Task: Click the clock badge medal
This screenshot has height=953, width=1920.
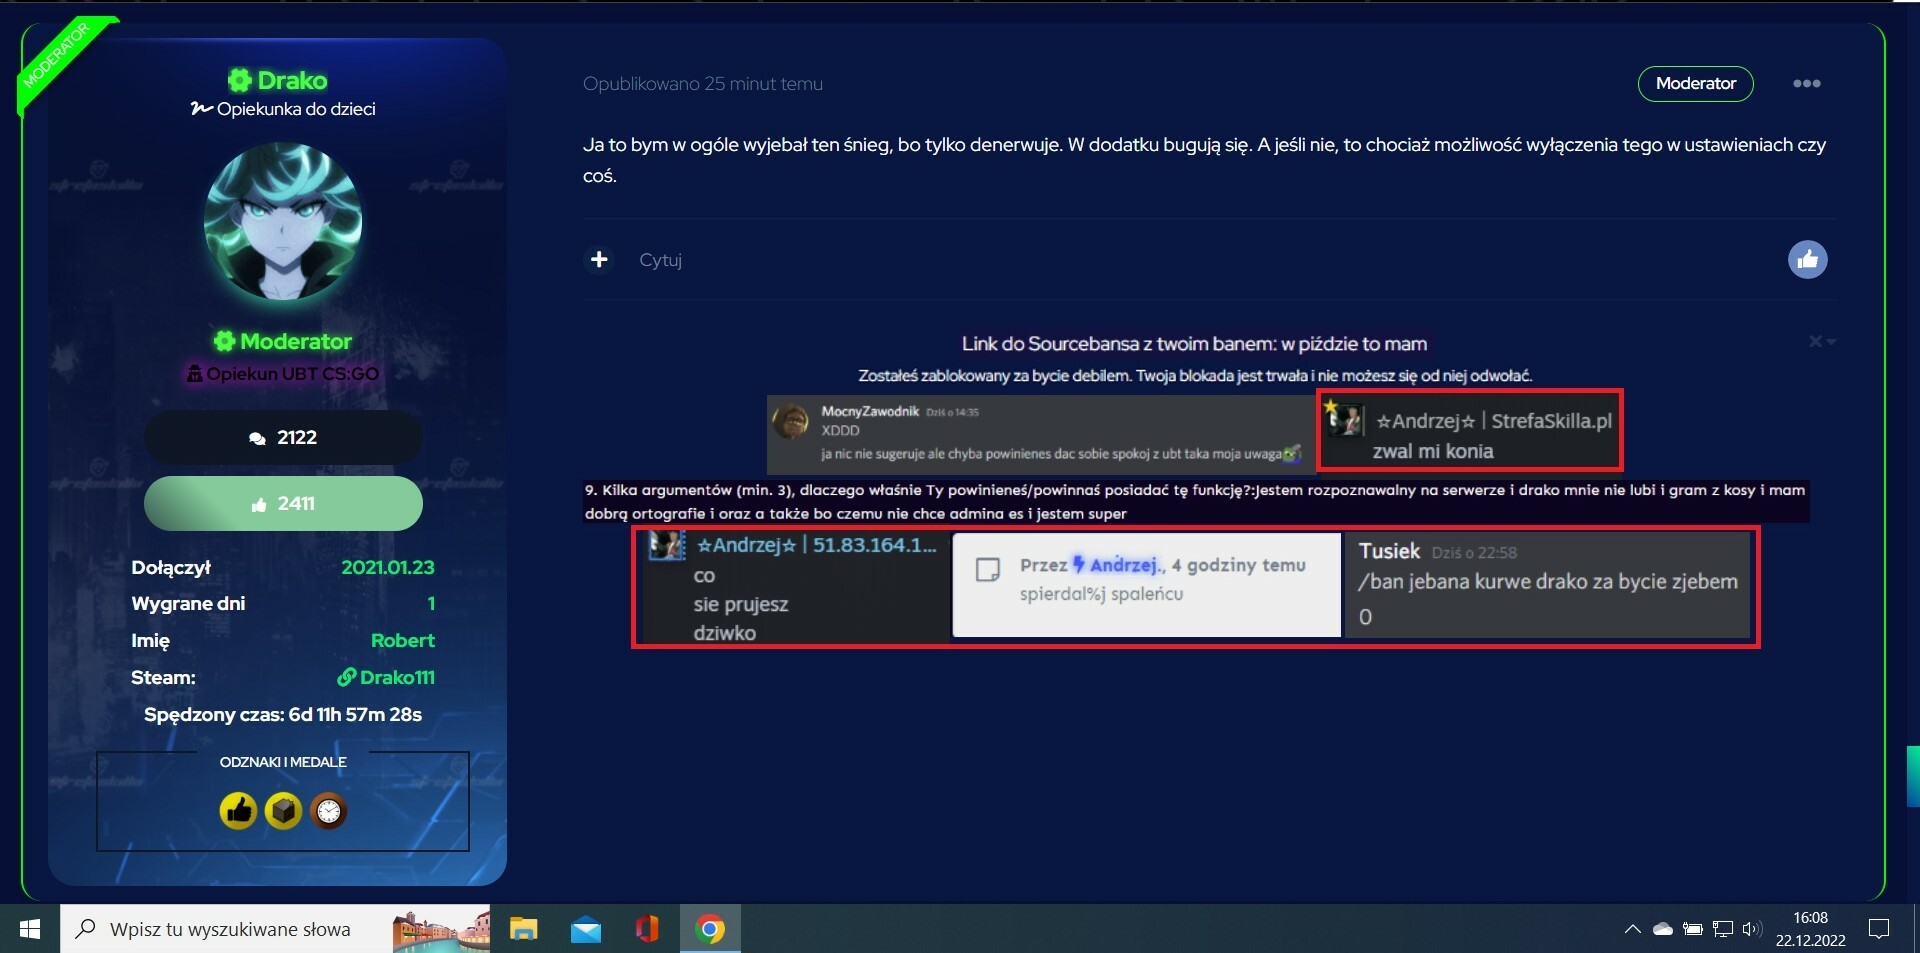Action: click(x=328, y=811)
